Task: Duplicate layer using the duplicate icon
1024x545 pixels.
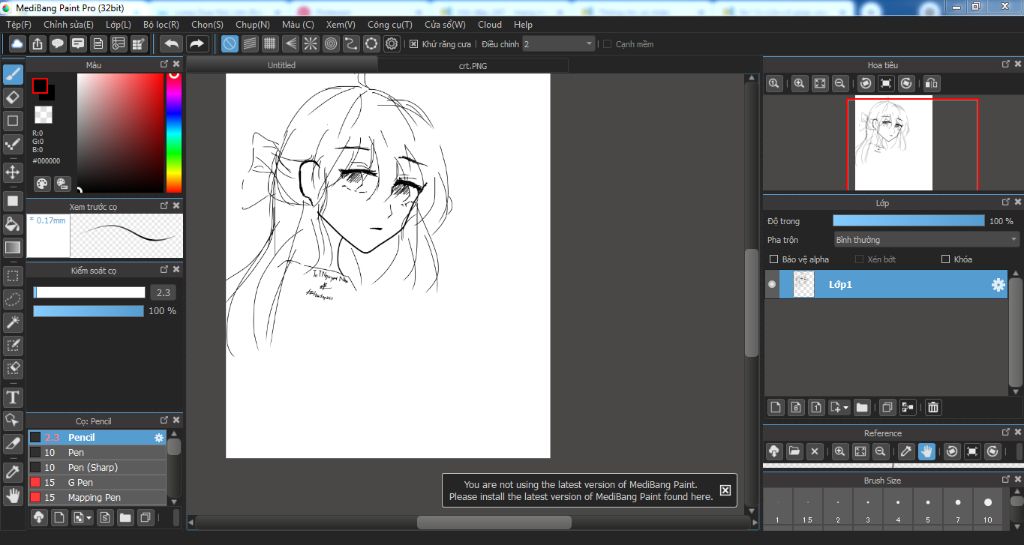Action: click(887, 407)
